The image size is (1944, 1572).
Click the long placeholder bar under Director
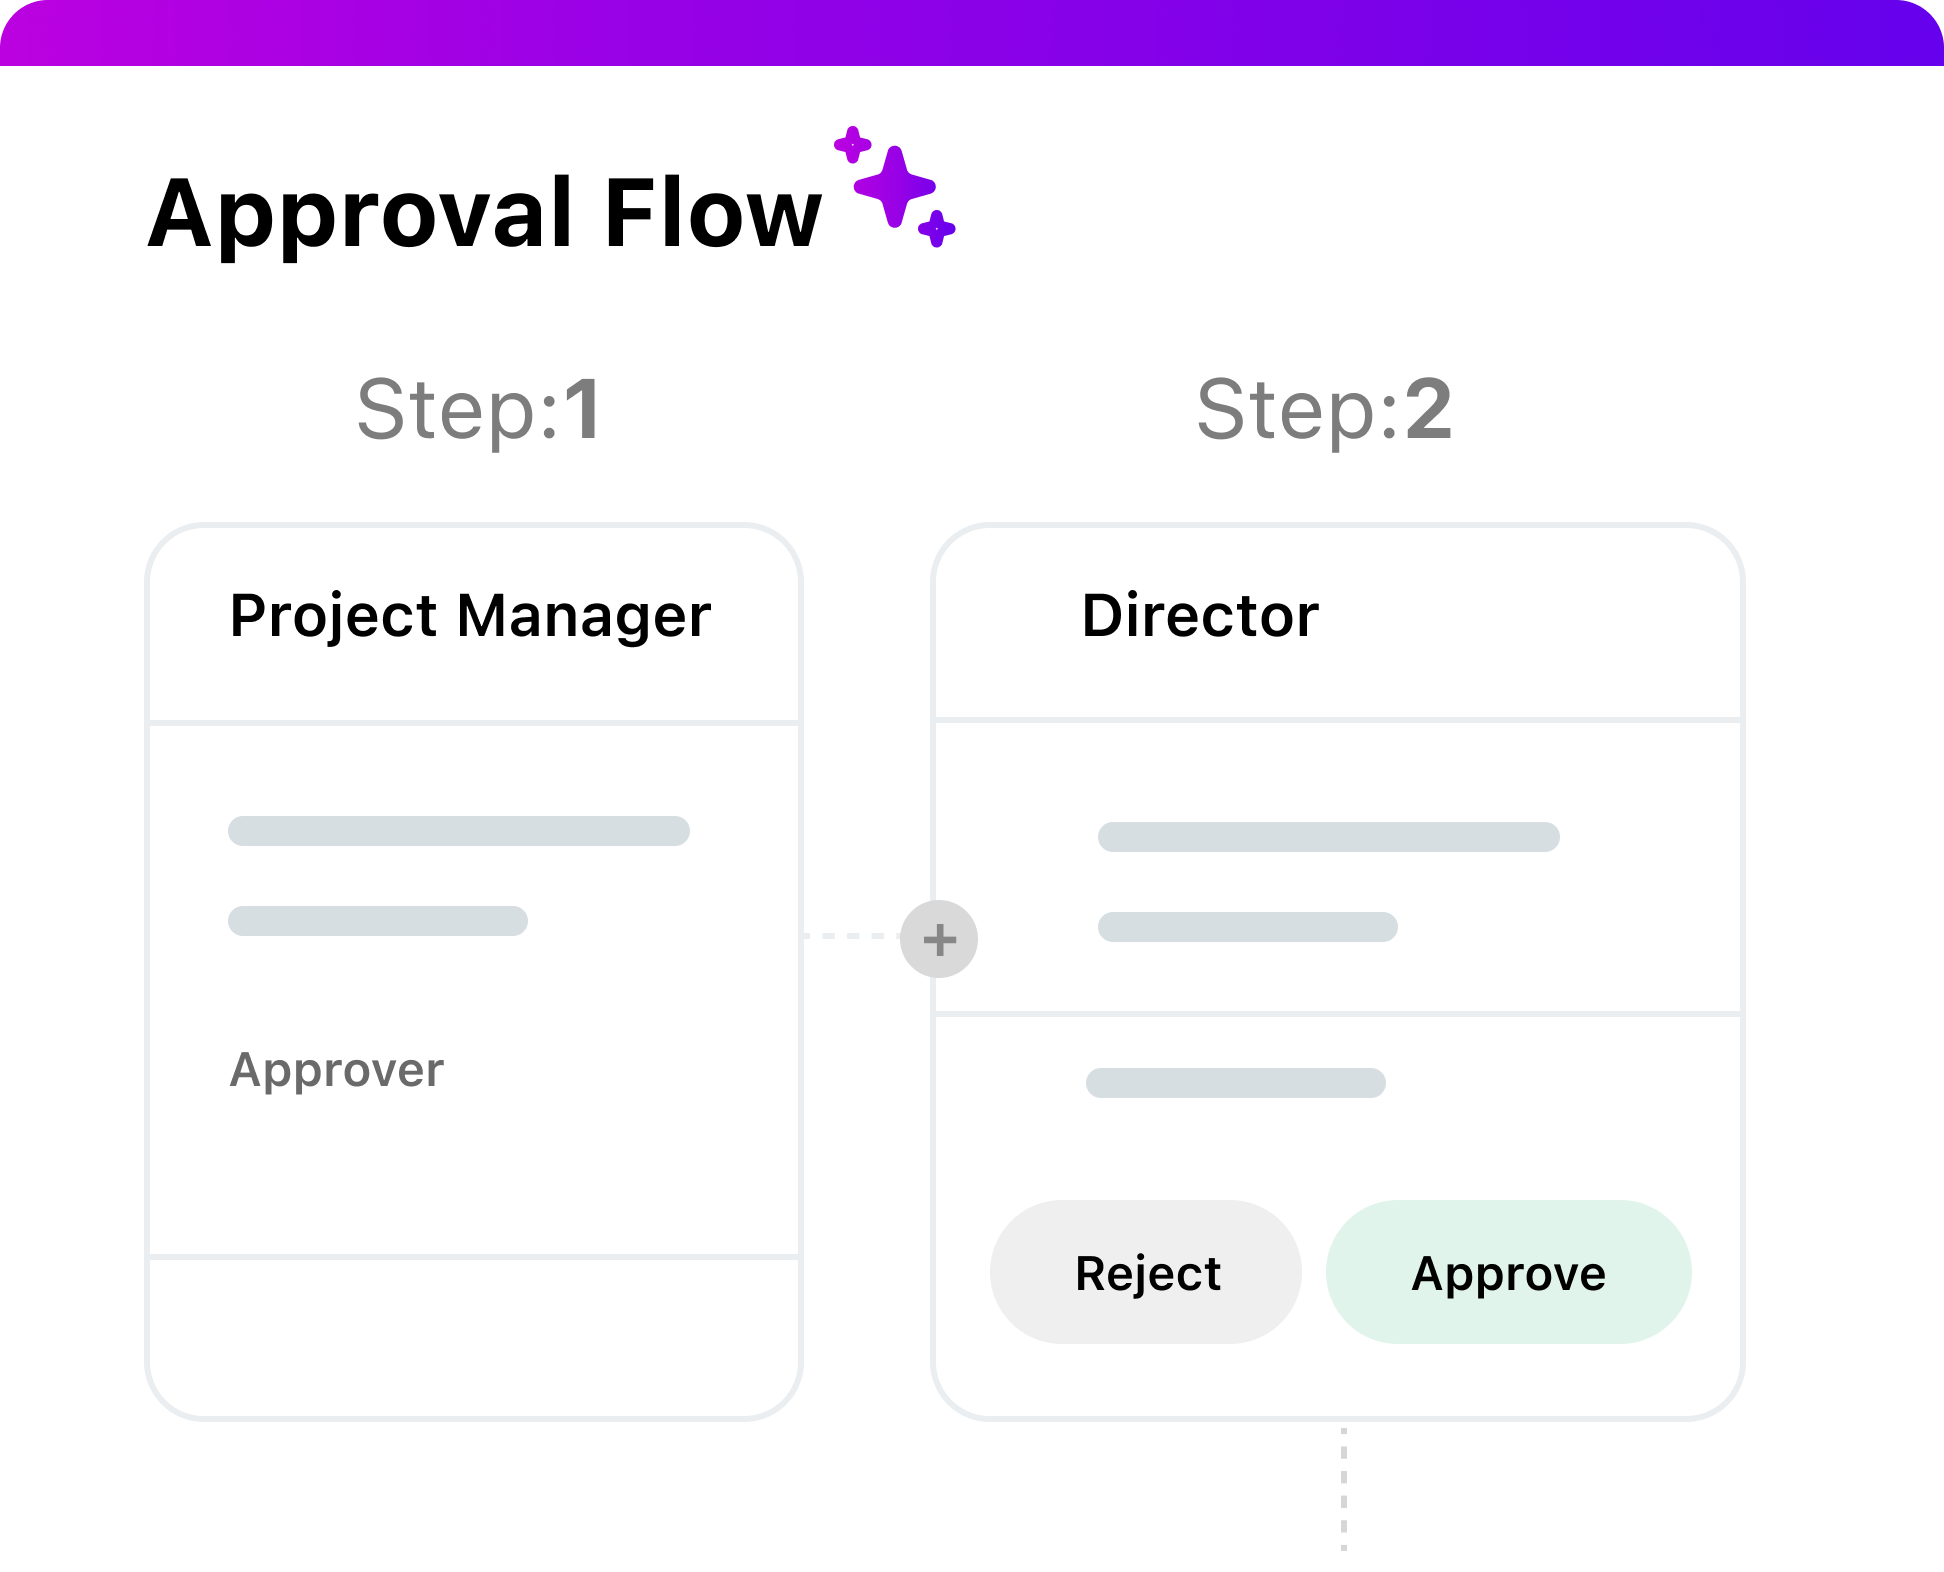point(1328,837)
